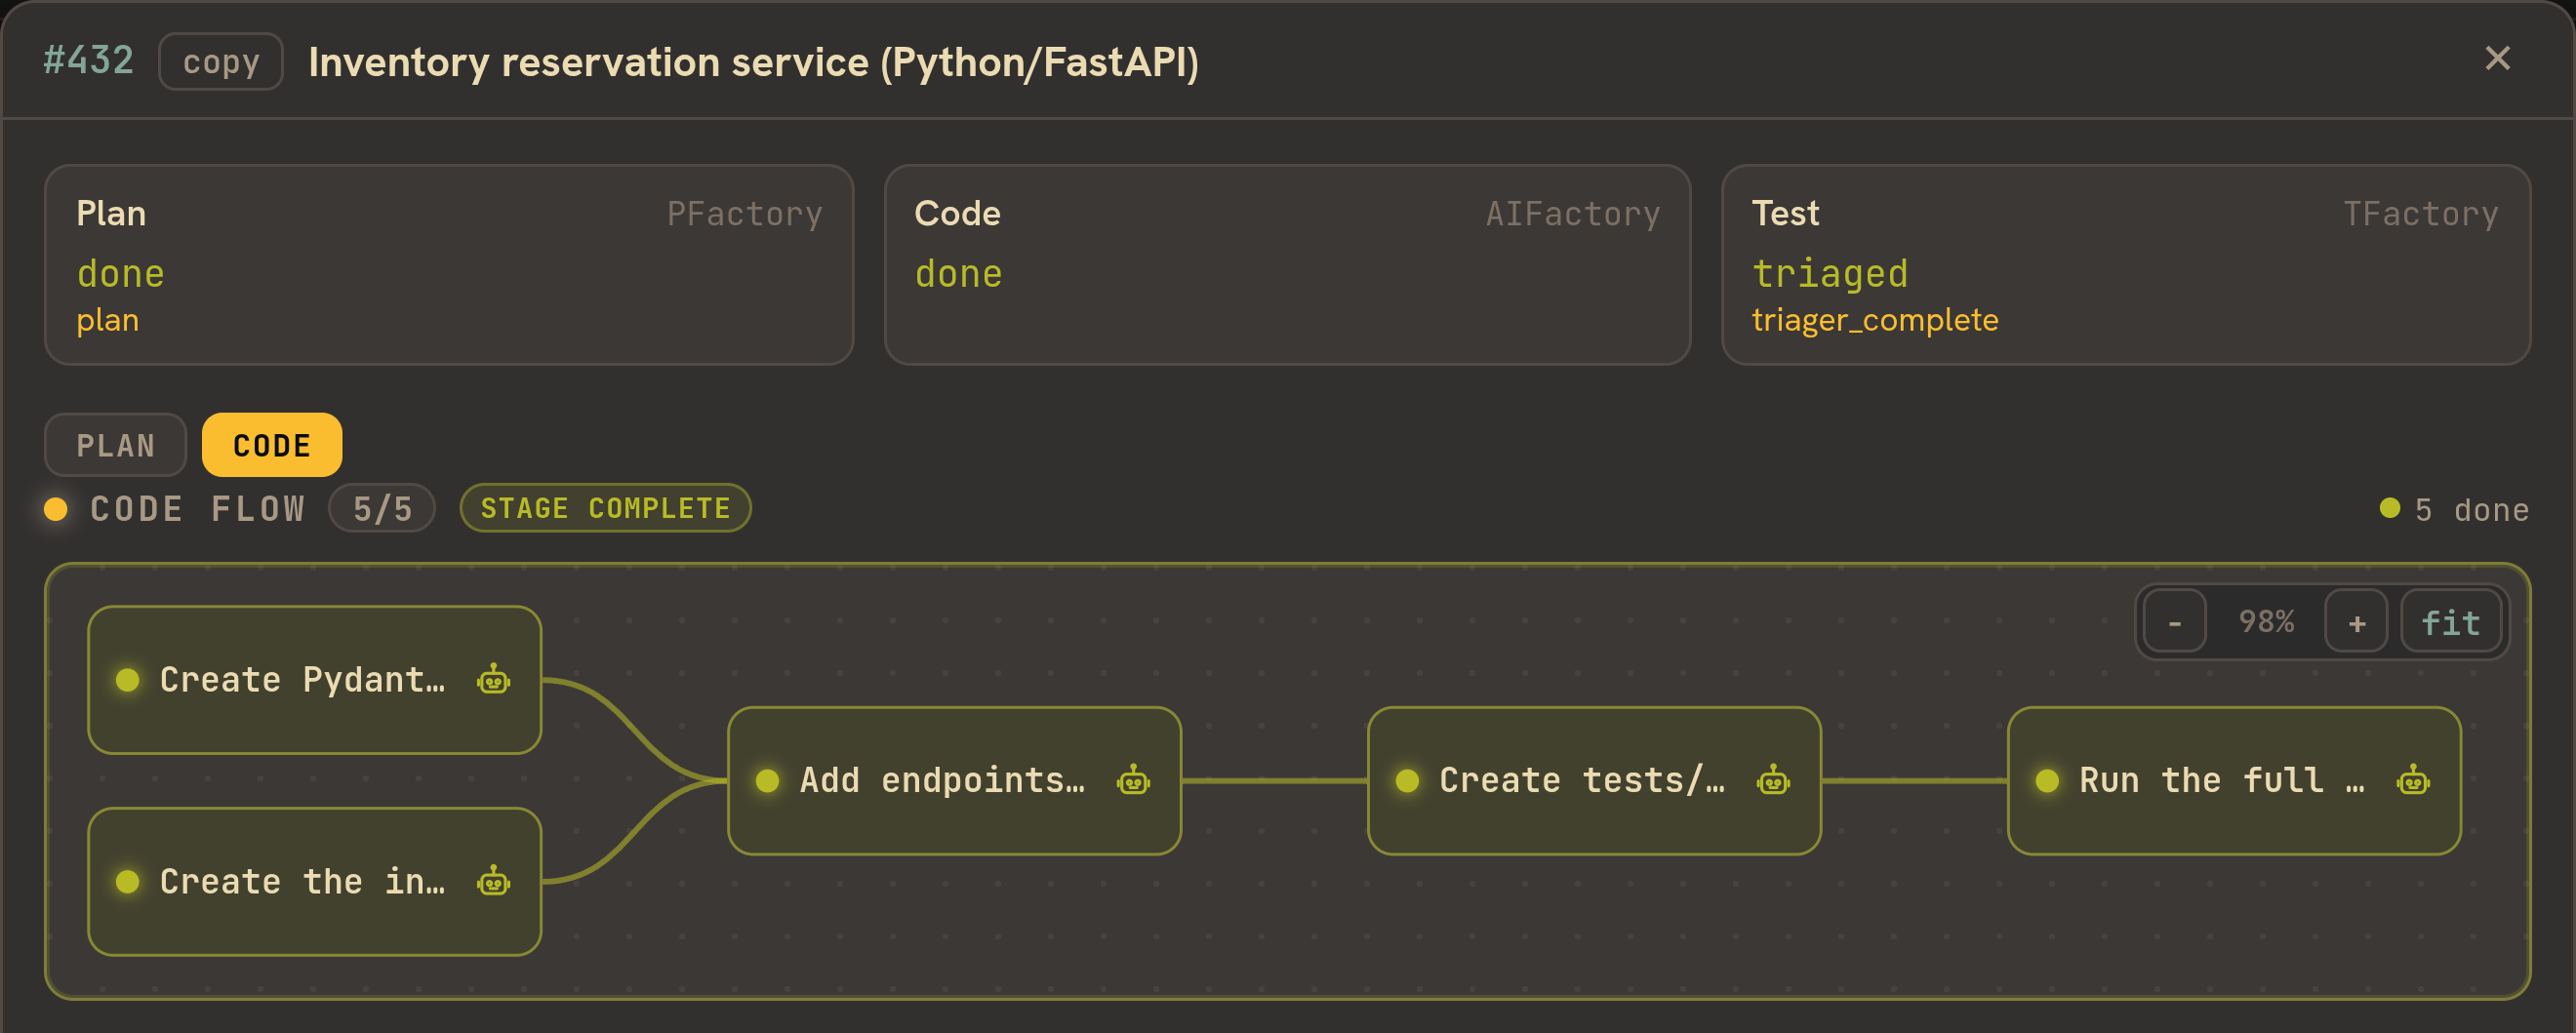Click done status in Code card
The image size is (2576, 1033).
958,273
